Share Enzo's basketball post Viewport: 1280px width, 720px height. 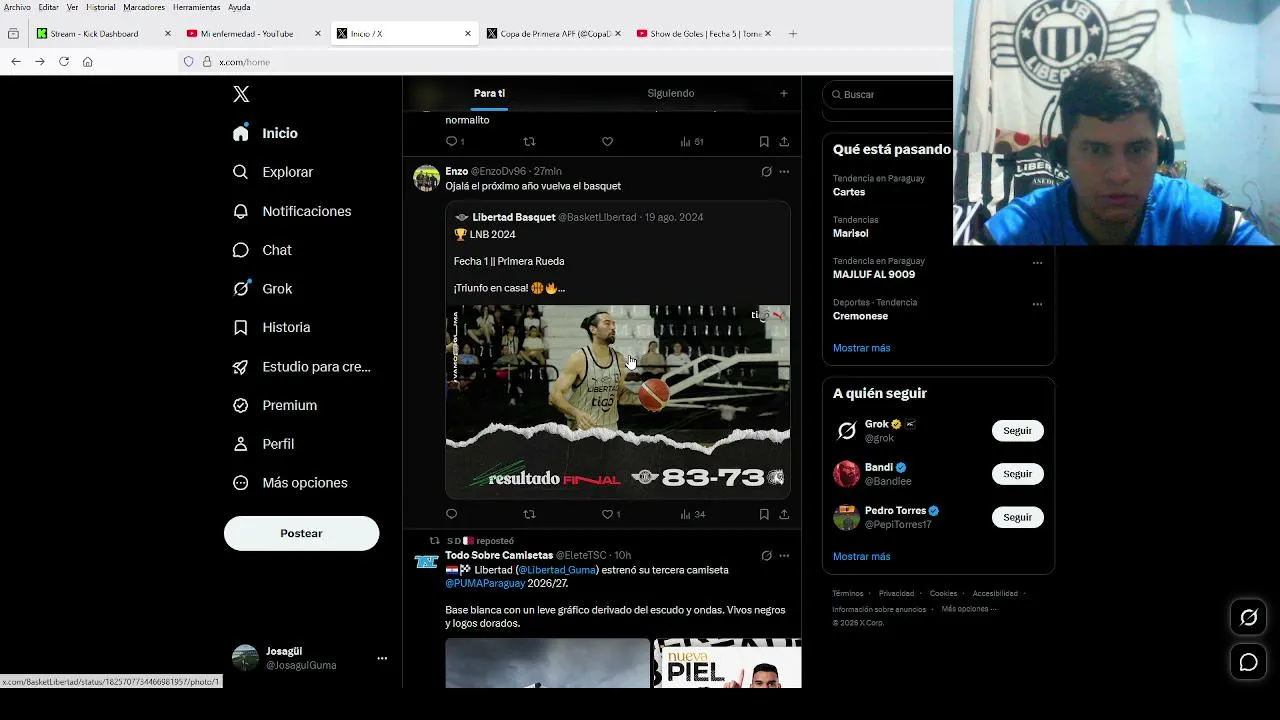tap(784, 514)
